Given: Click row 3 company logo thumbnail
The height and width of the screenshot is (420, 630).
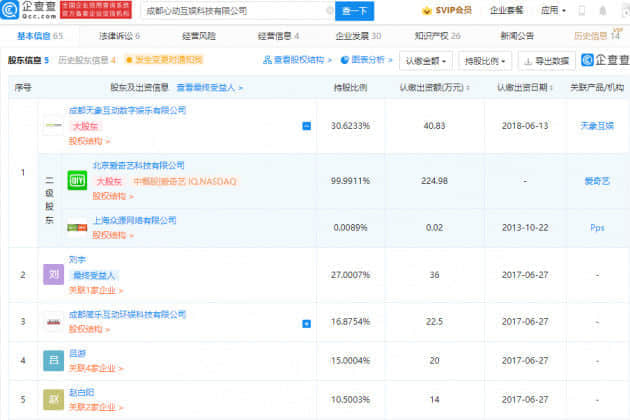Looking at the screenshot, I should click(x=53, y=322).
